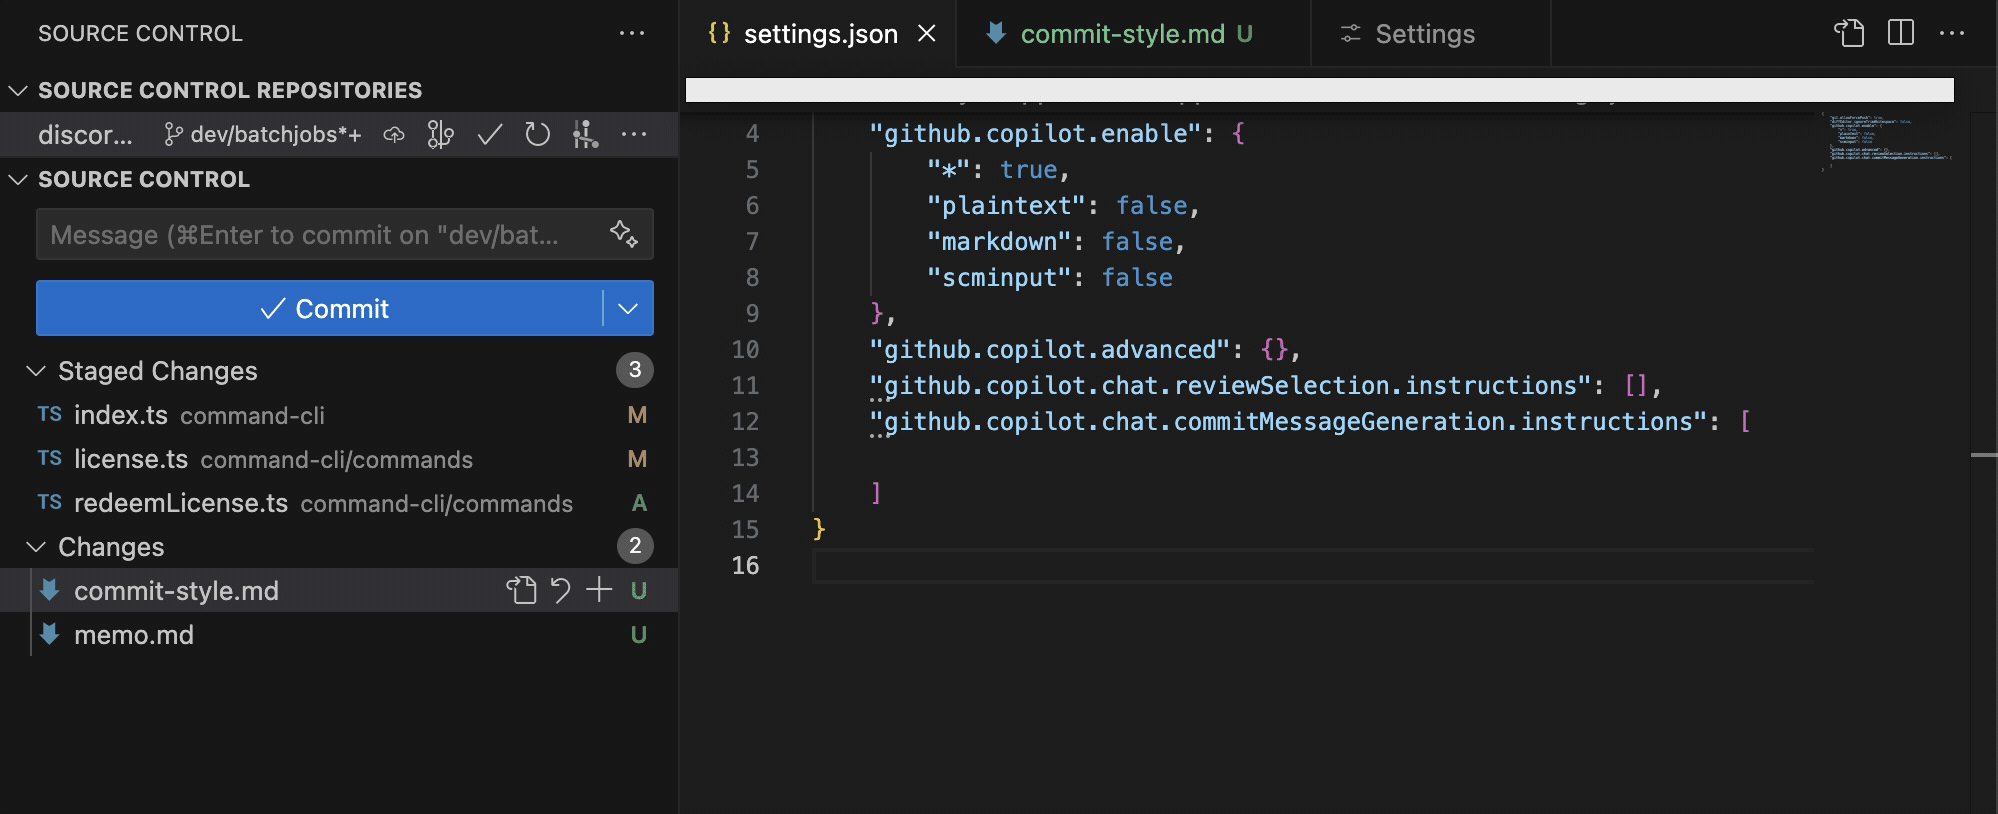Open the Source Control view's top ellipsis menu
The height and width of the screenshot is (814, 1998).
[x=632, y=33]
